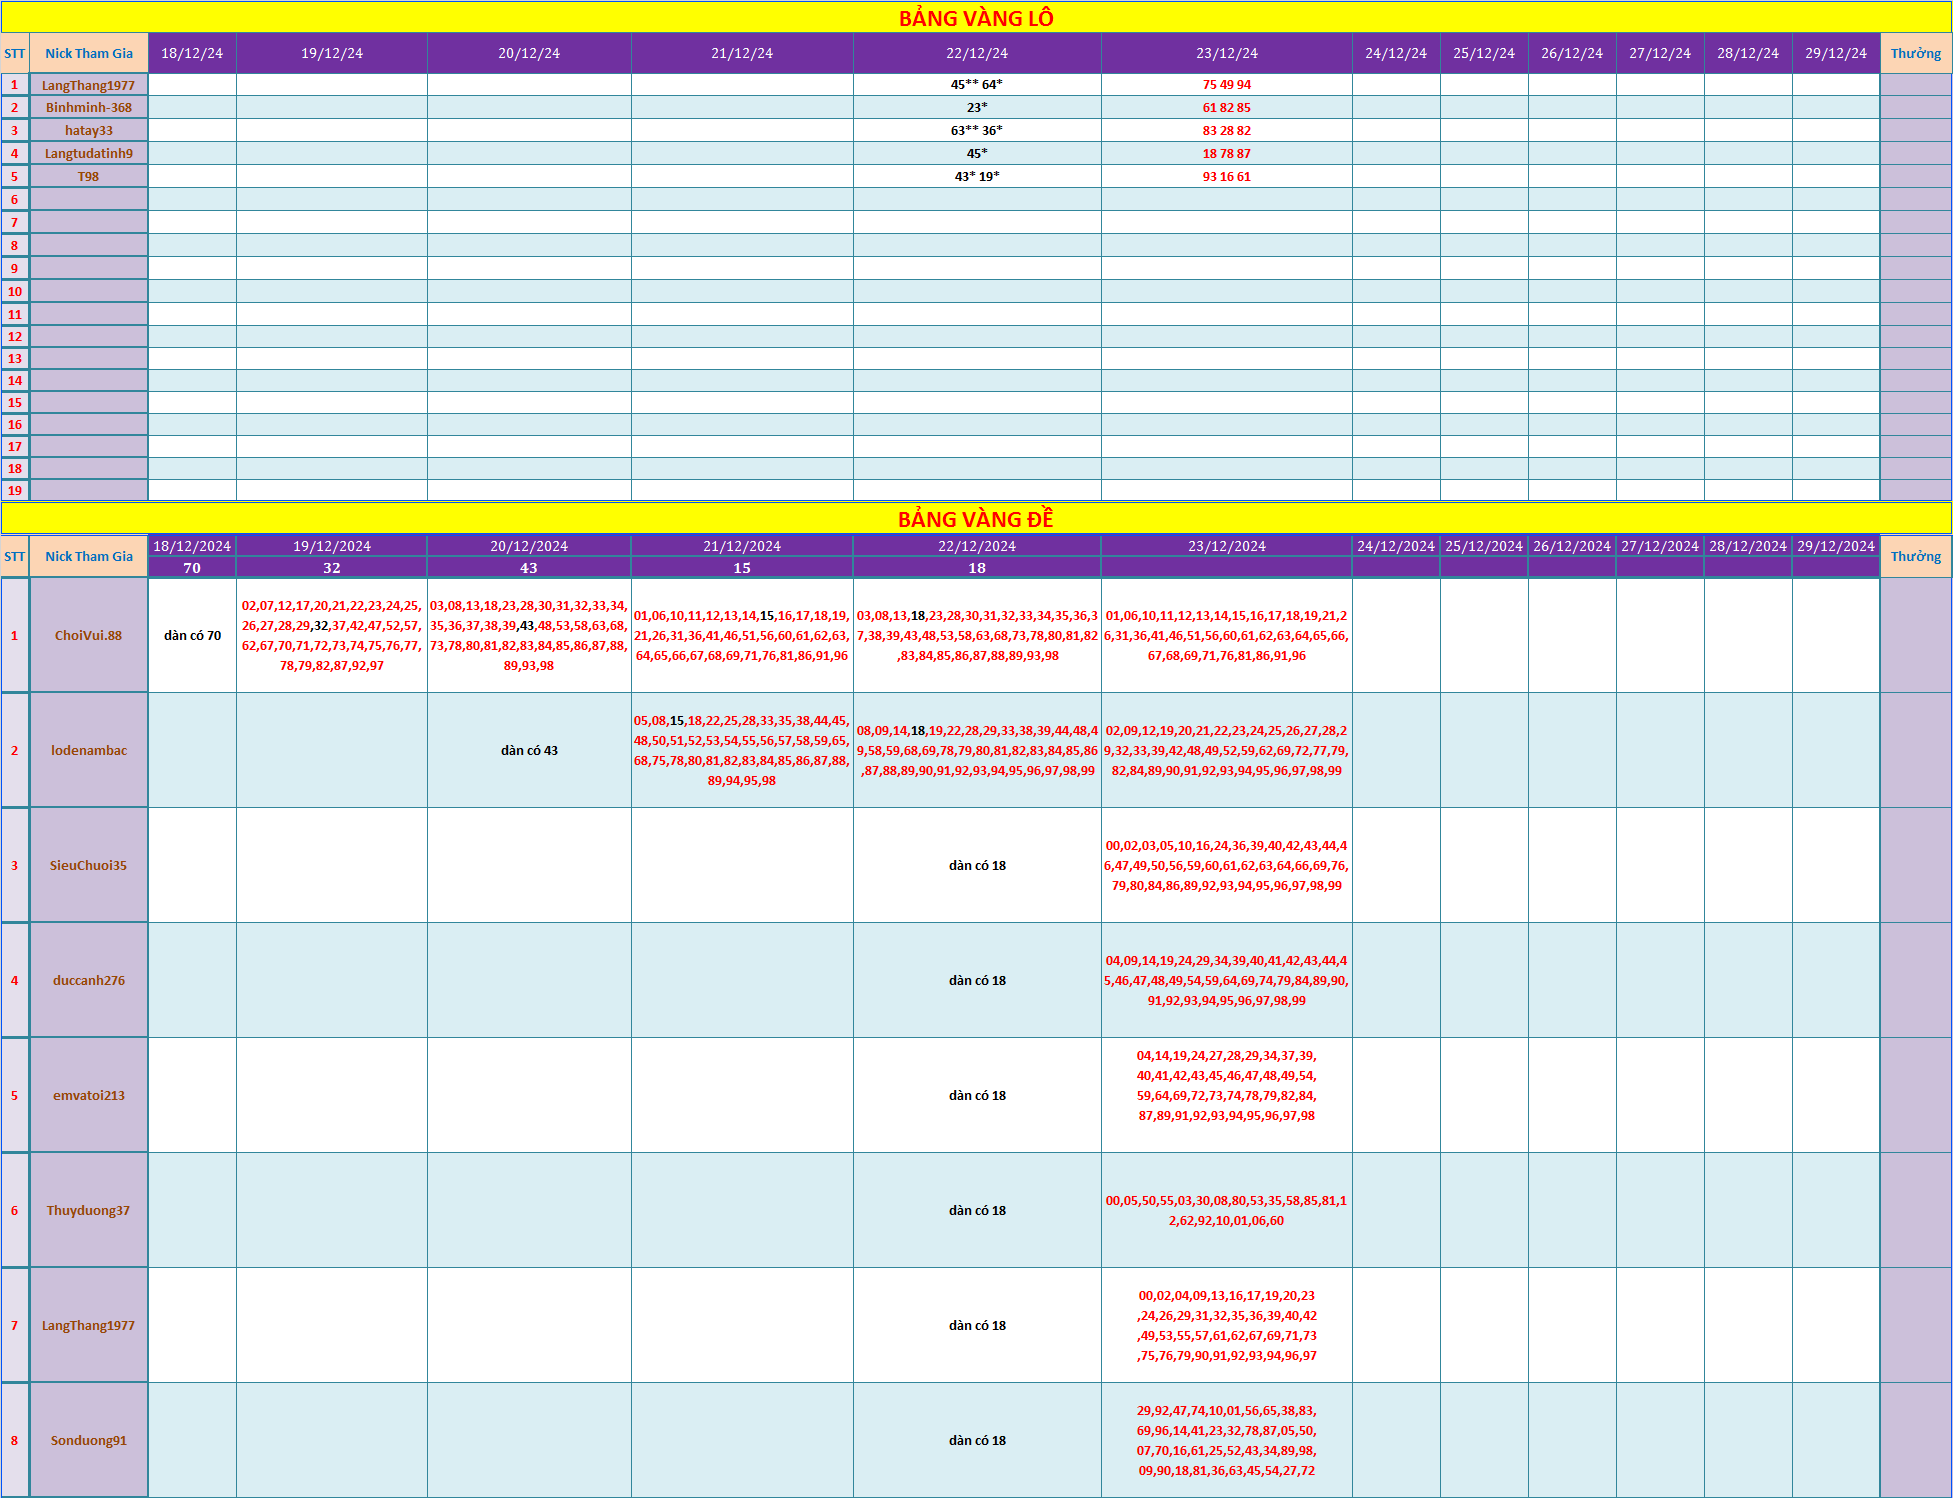Screen dimensions: 1953x1498
Task: Click the 18/12/2024 header in the Đề table
Action: (x=192, y=546)
